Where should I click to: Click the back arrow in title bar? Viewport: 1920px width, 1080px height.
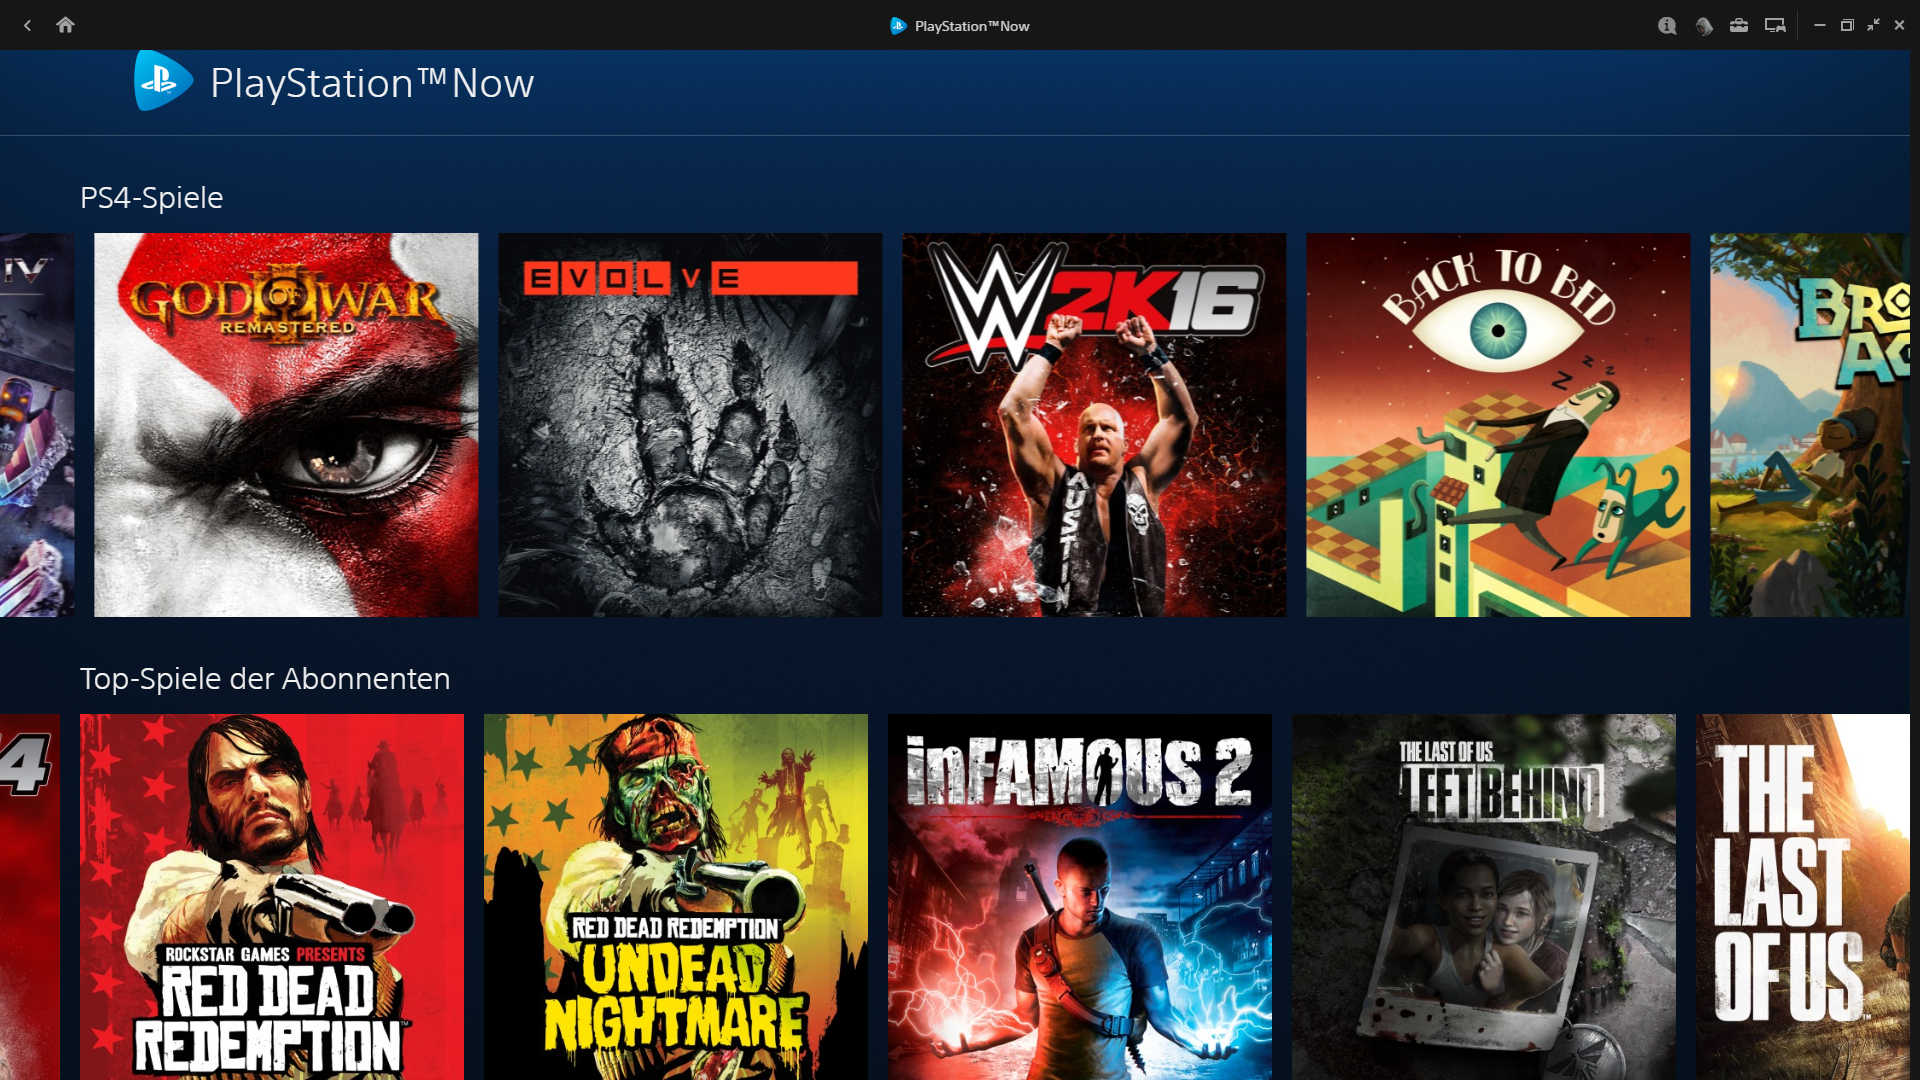[x=28, y=25]
